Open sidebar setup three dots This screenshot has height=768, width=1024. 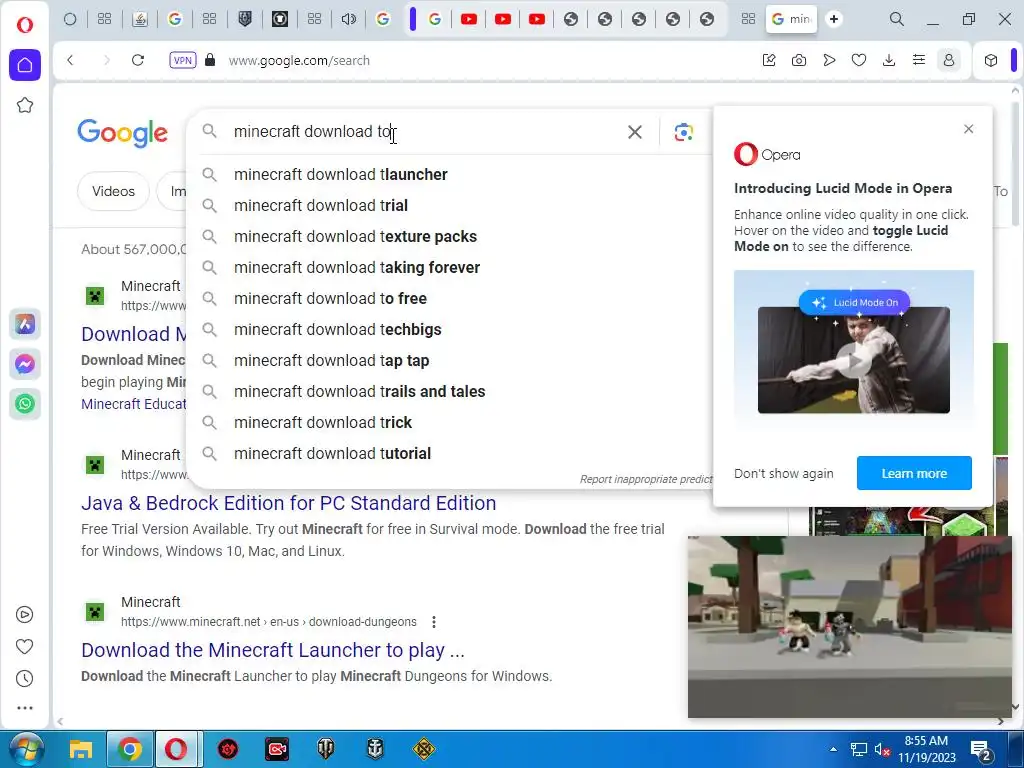click(x=25, y=708)
